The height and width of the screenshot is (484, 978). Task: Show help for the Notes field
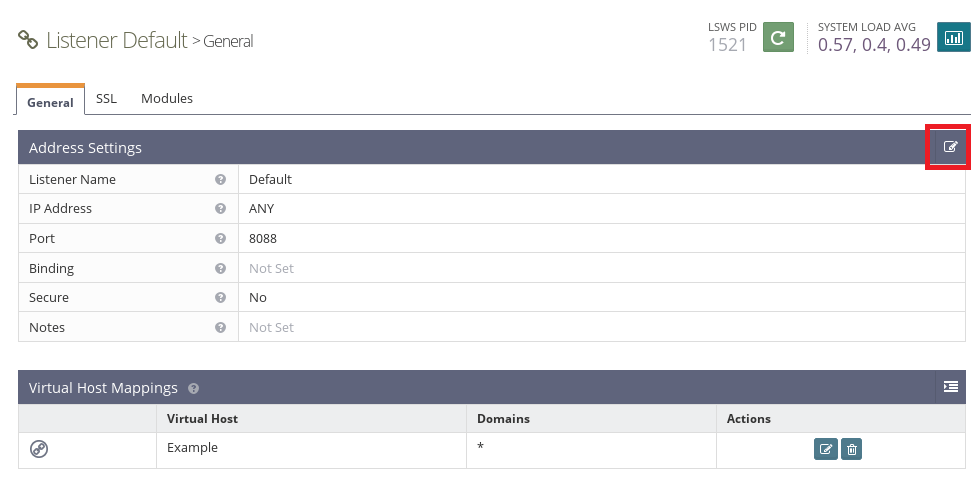click(220, 327)
